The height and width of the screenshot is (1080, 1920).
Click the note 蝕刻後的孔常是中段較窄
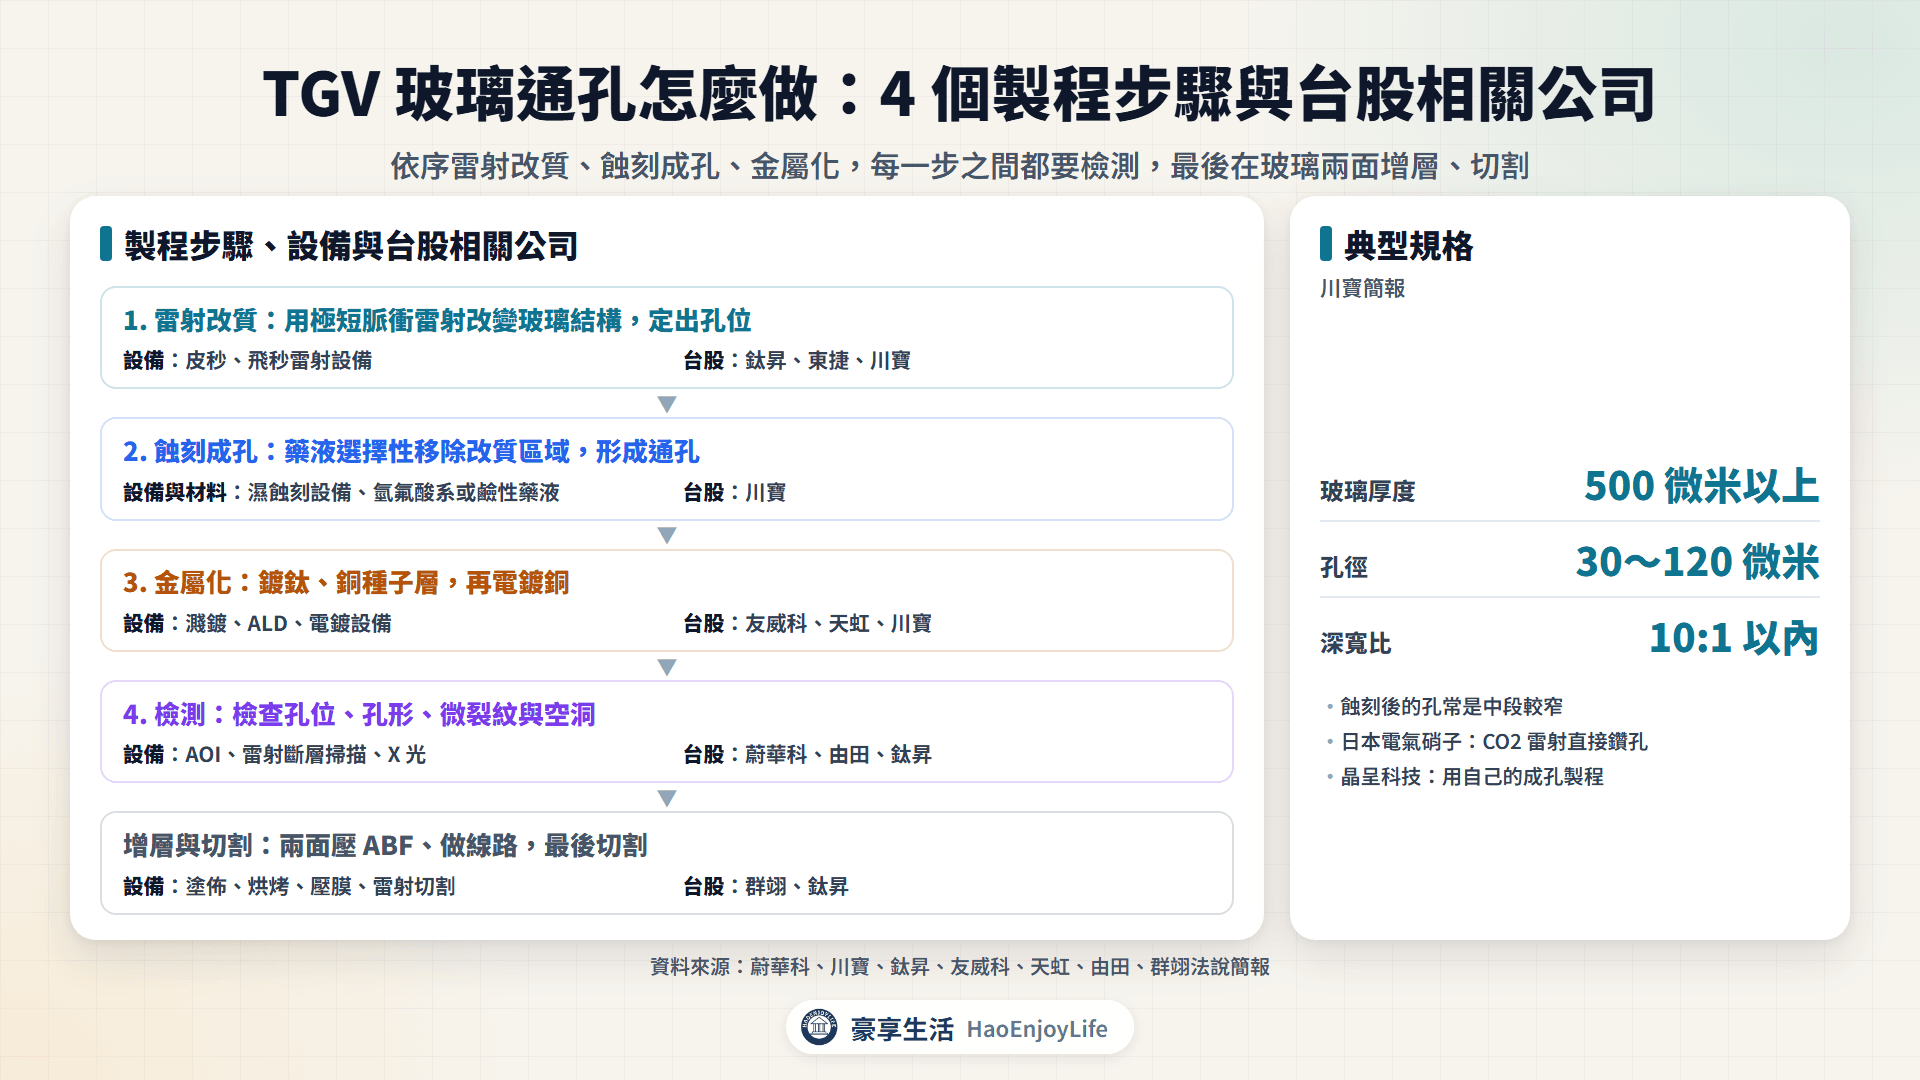[1451, 707]
